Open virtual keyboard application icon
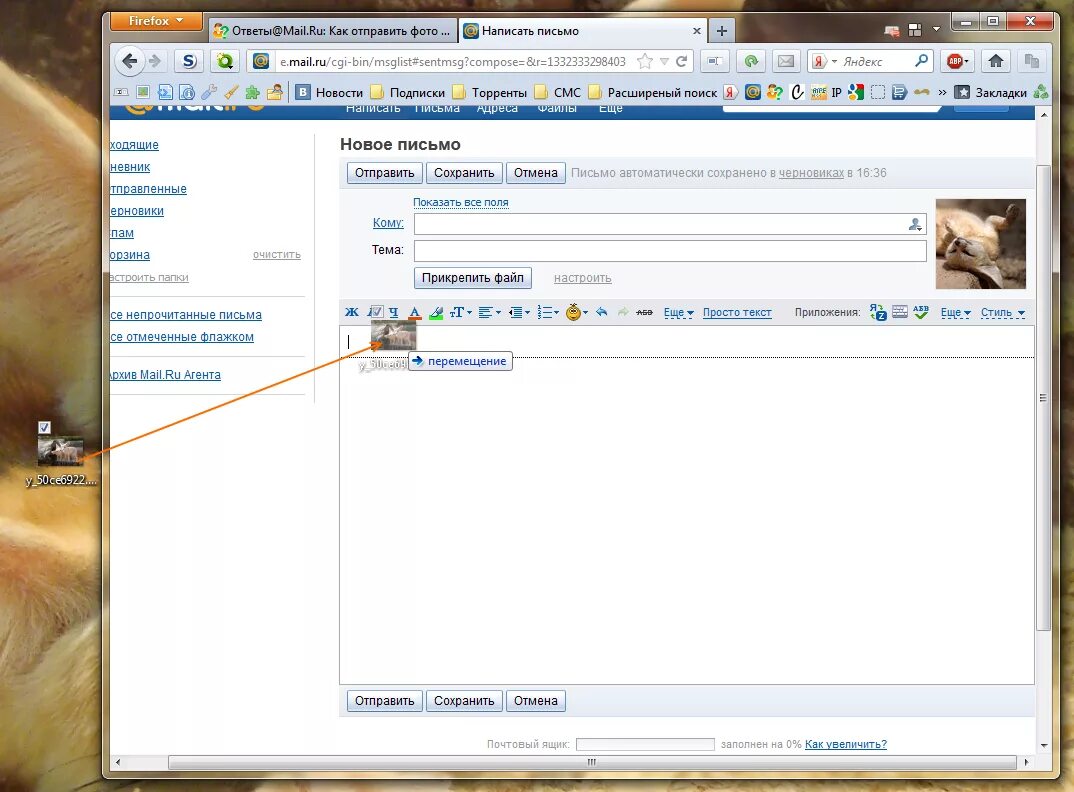1074x792 pixels. pos(900,312)
